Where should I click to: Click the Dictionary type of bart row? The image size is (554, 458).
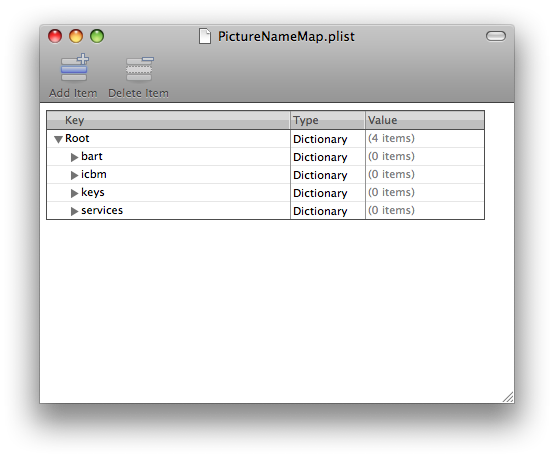(x=320, y=157)
